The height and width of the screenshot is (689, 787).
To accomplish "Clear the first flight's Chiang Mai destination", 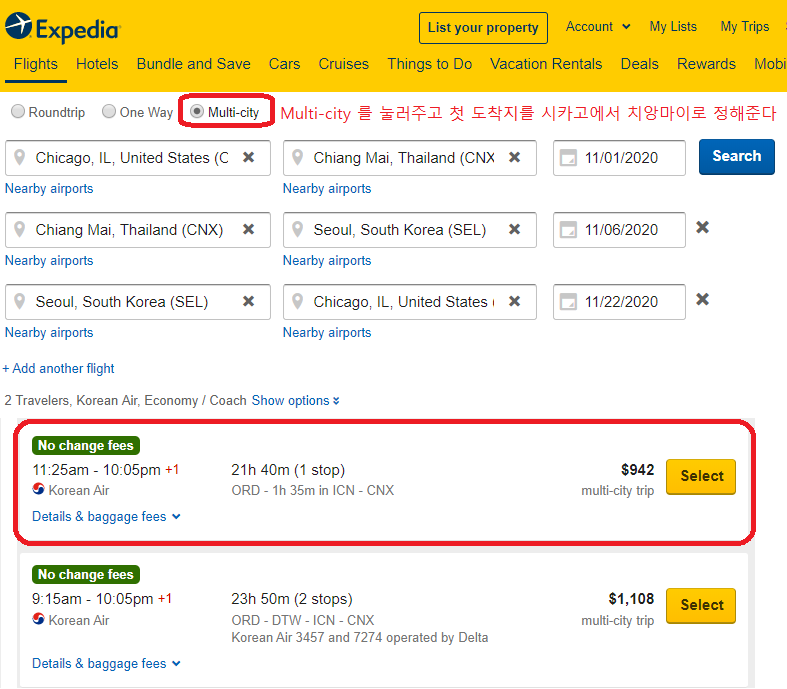I will coord(514,158).
